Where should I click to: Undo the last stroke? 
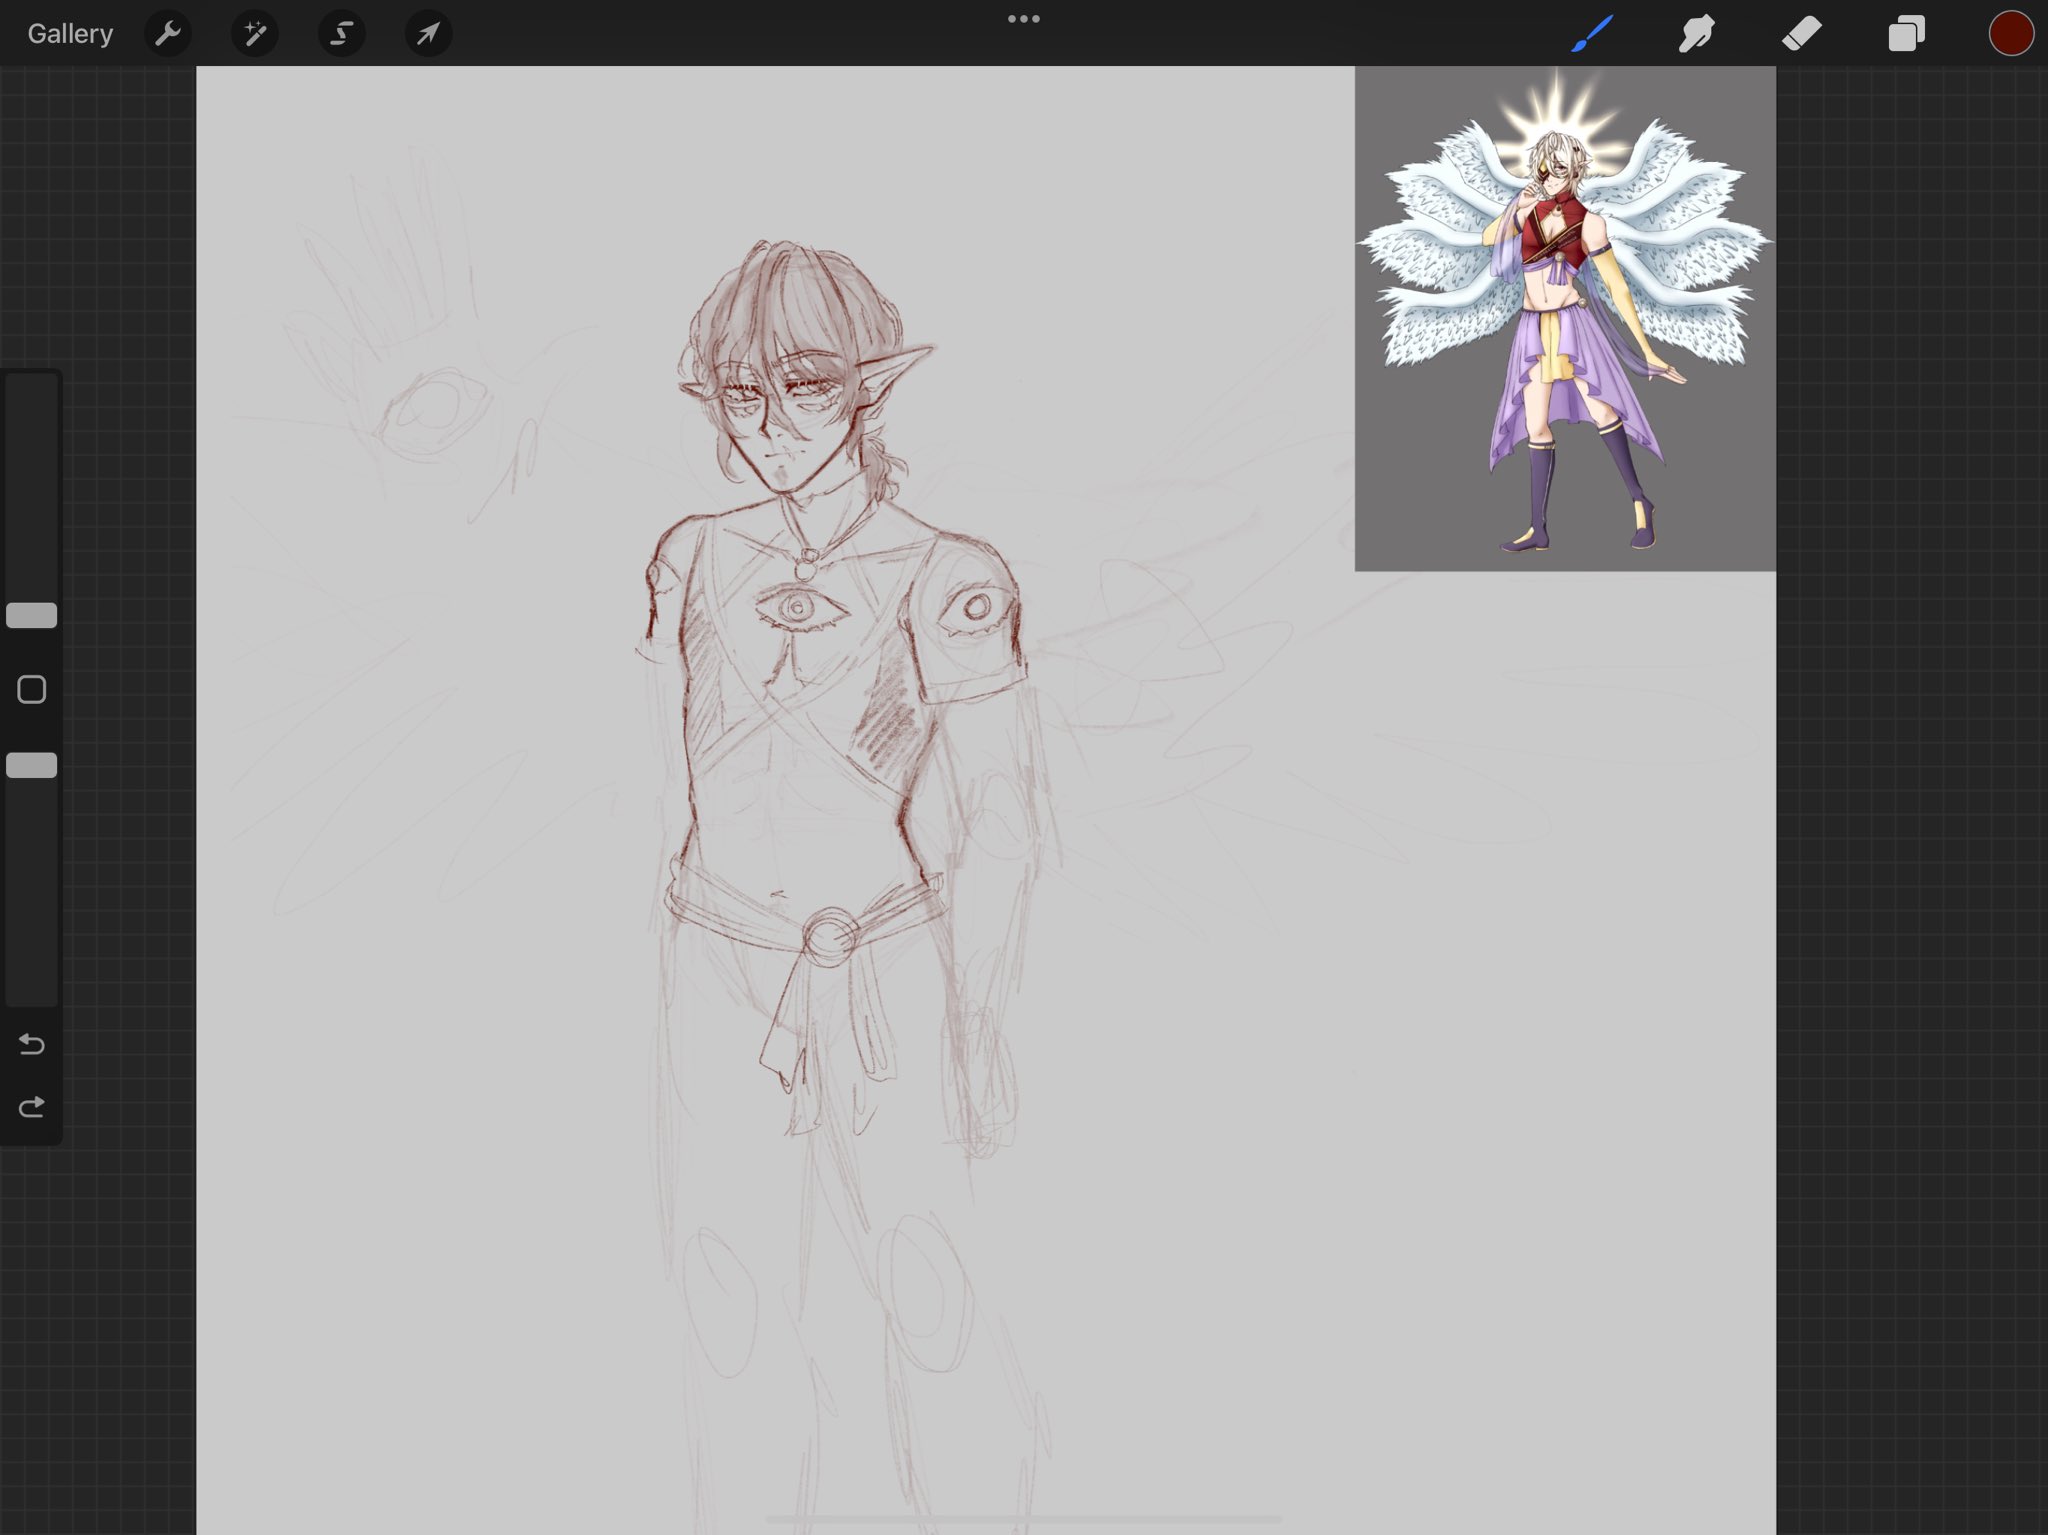pos(32,1045)
